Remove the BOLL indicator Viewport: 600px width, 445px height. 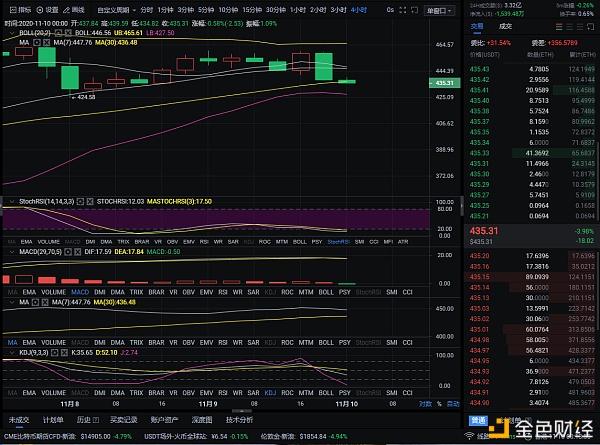pyautogui.click(x=68, y=33)
